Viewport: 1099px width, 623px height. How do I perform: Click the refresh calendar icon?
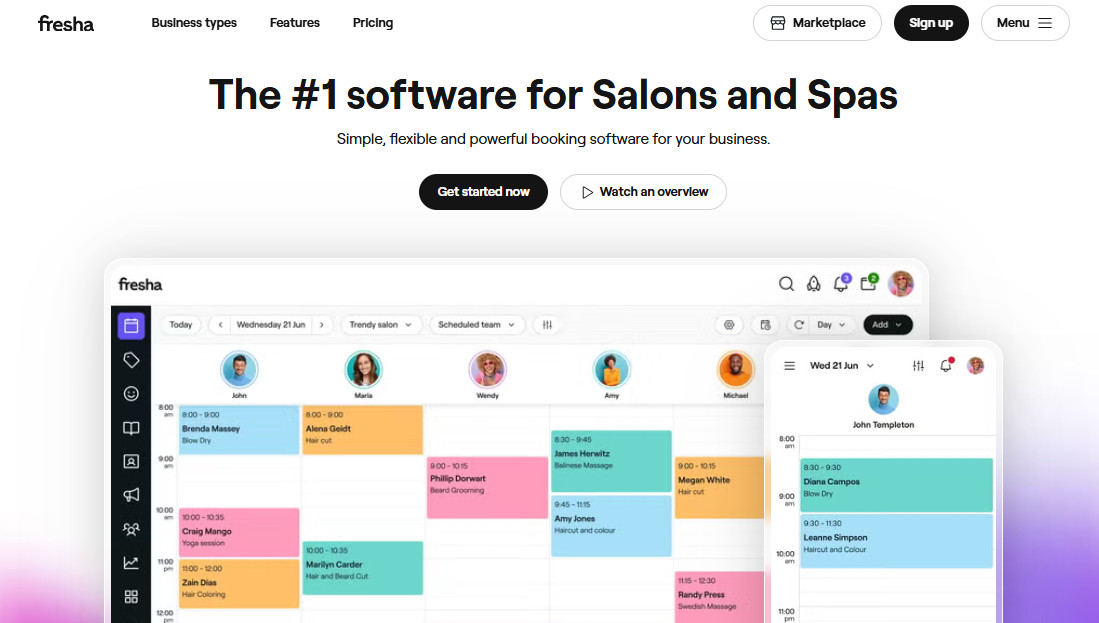[798, 324]
